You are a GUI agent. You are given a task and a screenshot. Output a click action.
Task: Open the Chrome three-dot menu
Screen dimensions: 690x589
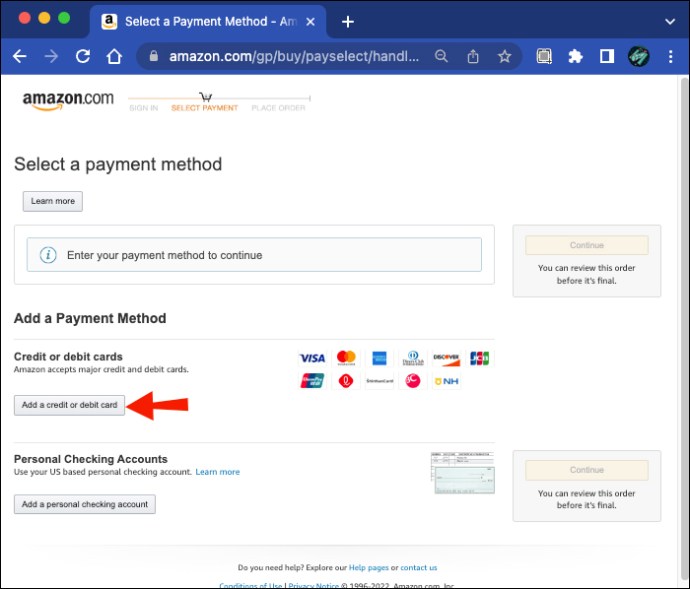pyautogui.click(x=670, y=56)
